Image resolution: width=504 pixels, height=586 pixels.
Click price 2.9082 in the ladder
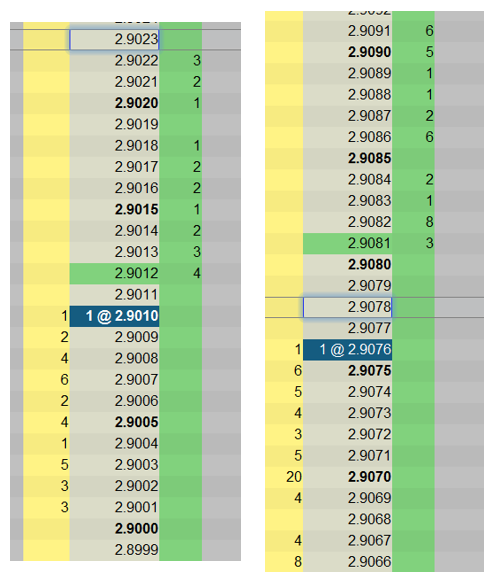click(x=370, y=222)
